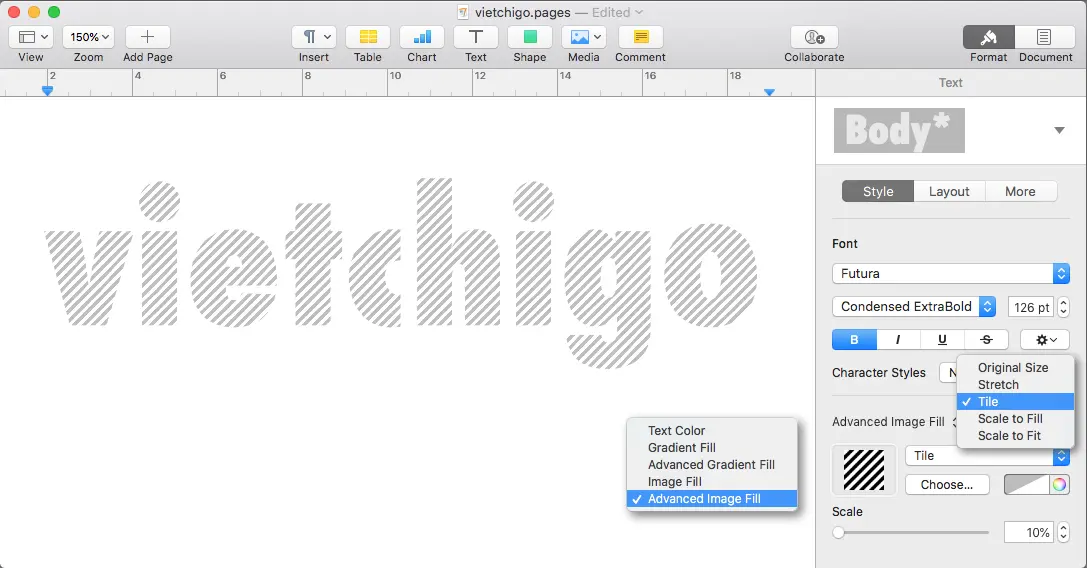1087x568 pixels.
Task: Insert a Table from toolbar
Action: [x=368, y=37]
